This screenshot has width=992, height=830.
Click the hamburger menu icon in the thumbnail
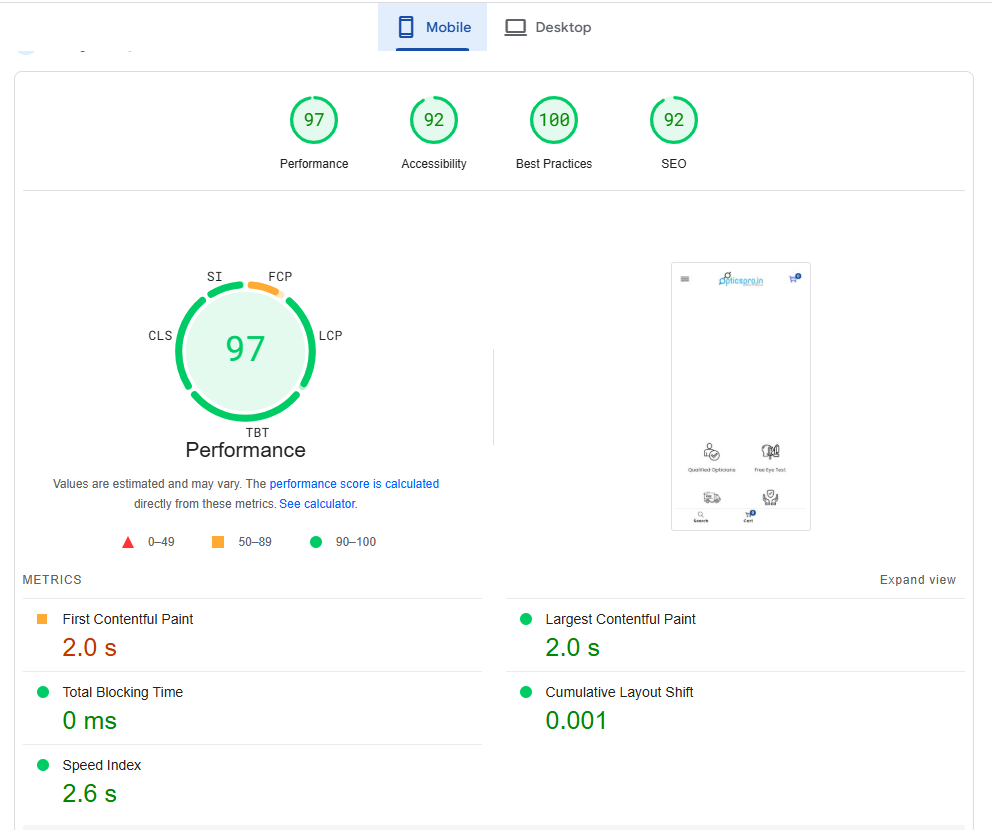[685, 279]
